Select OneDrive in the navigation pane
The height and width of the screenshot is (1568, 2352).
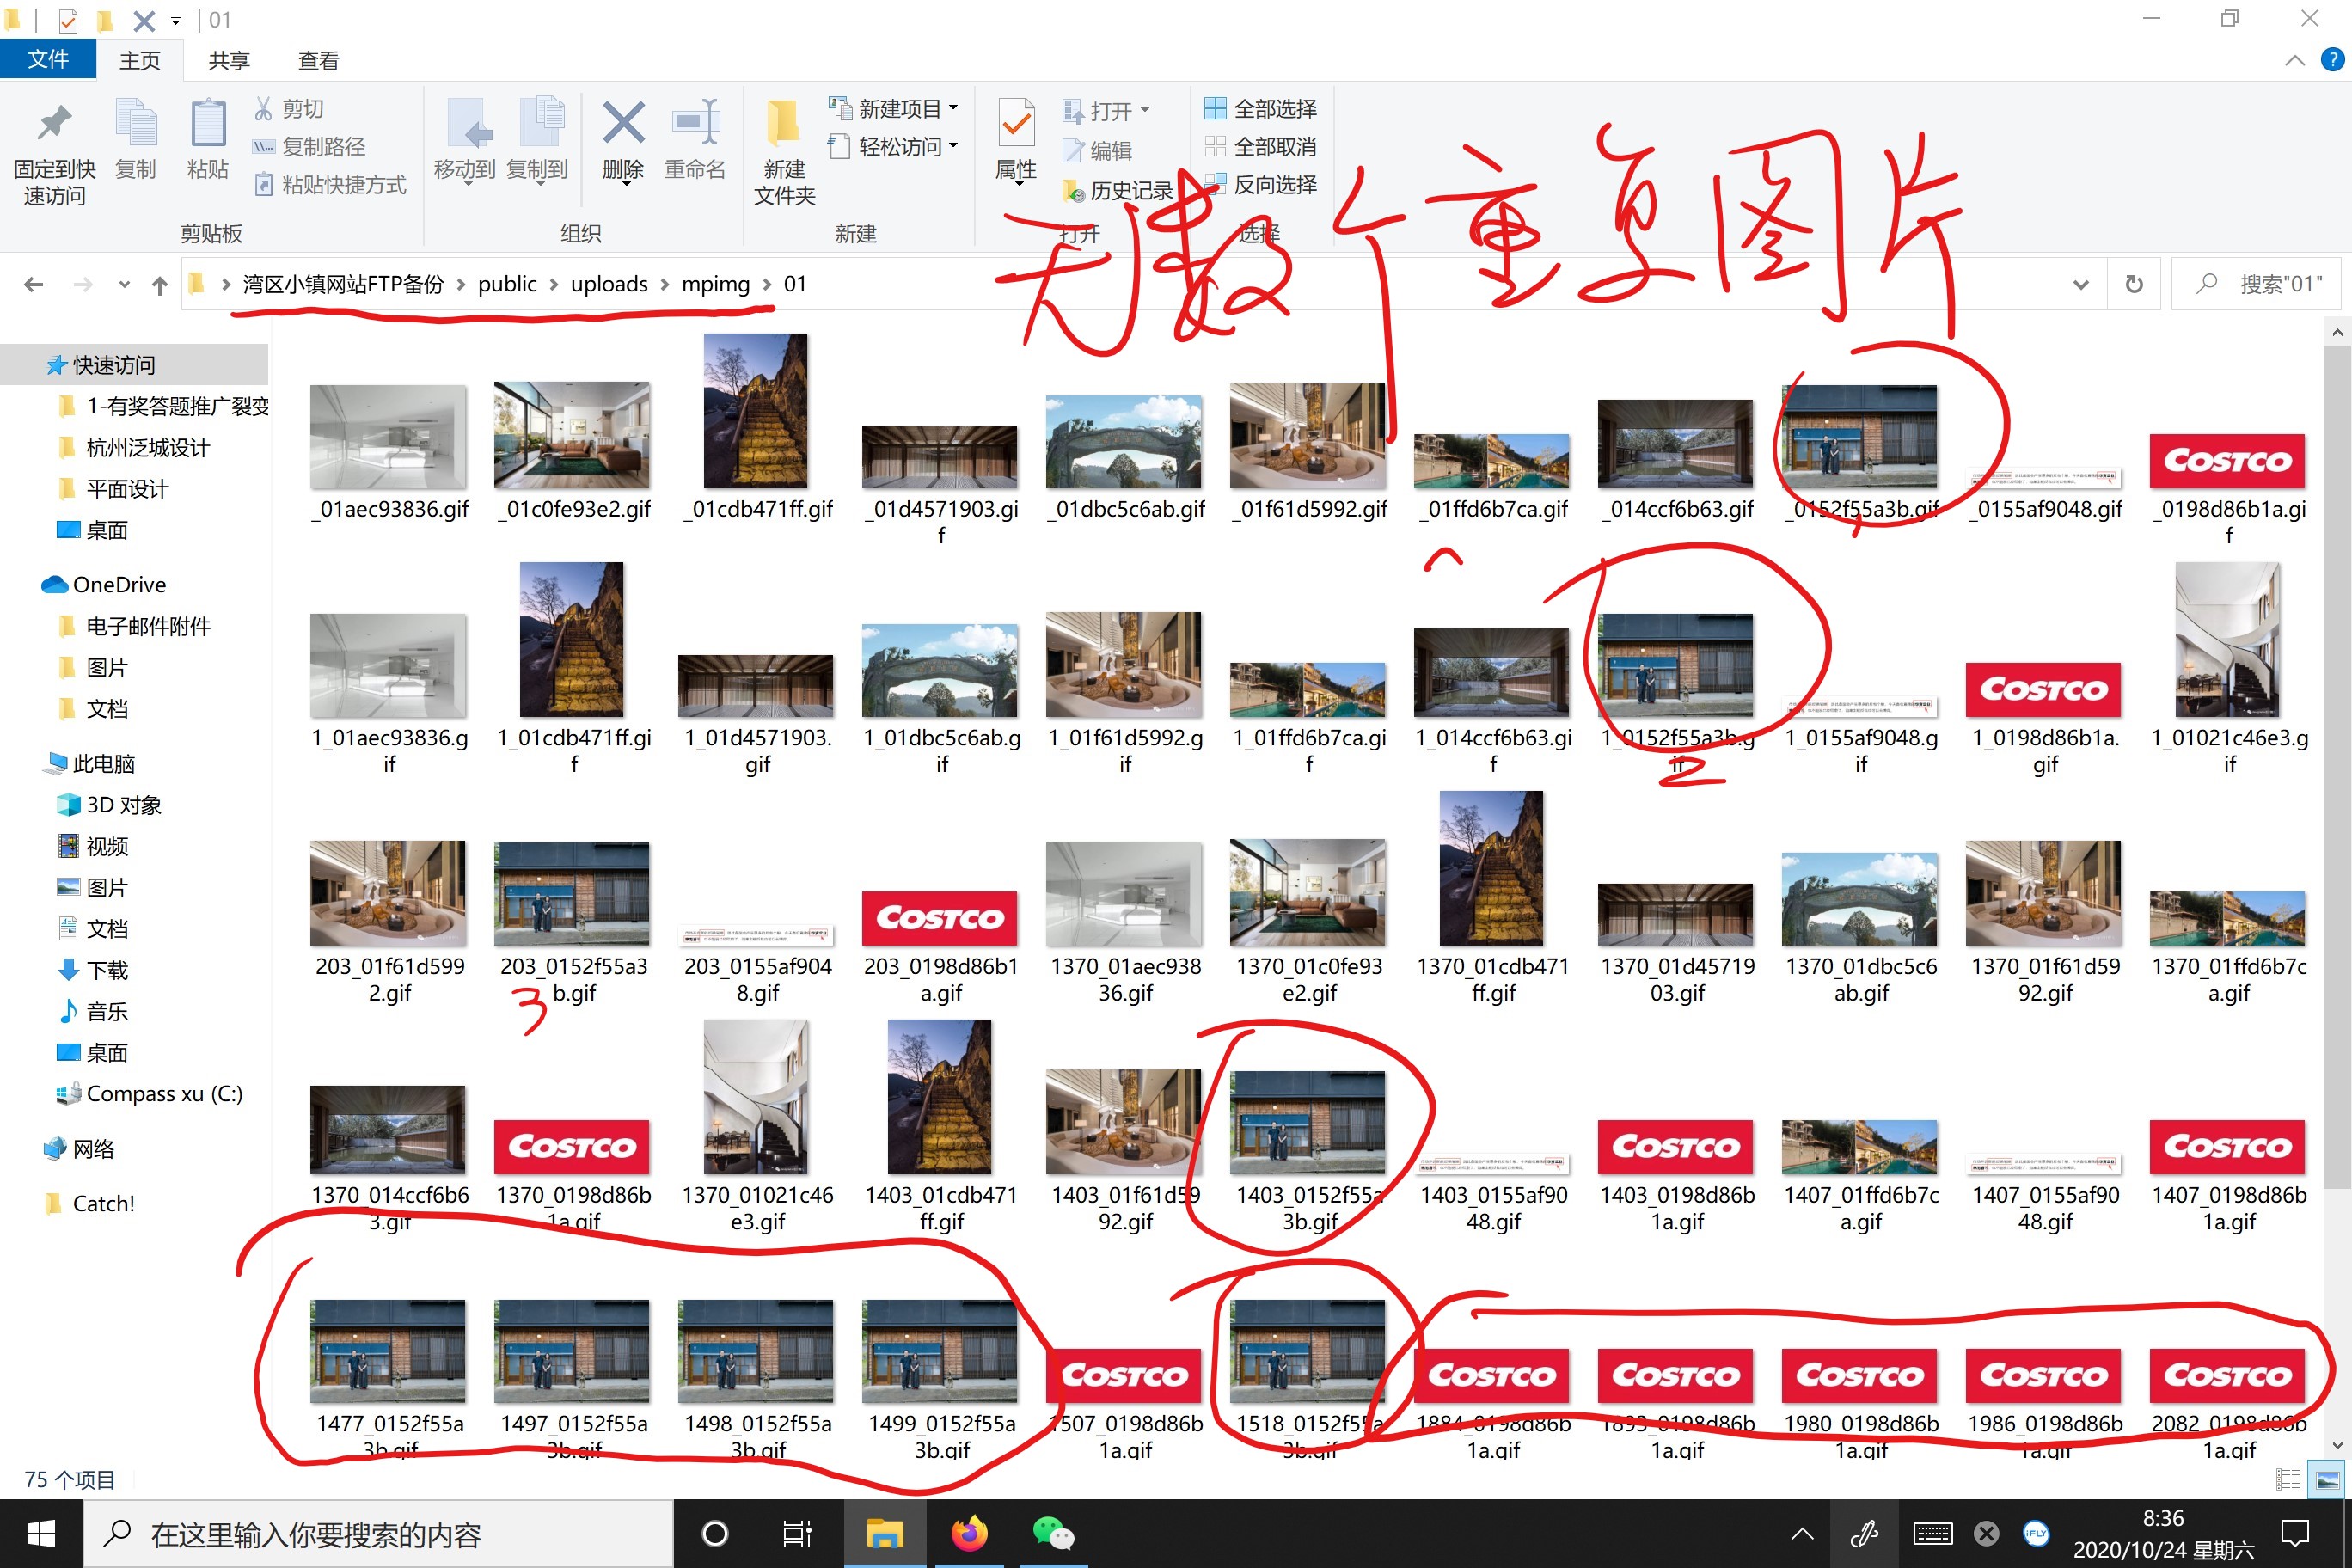tap(119, 584)
